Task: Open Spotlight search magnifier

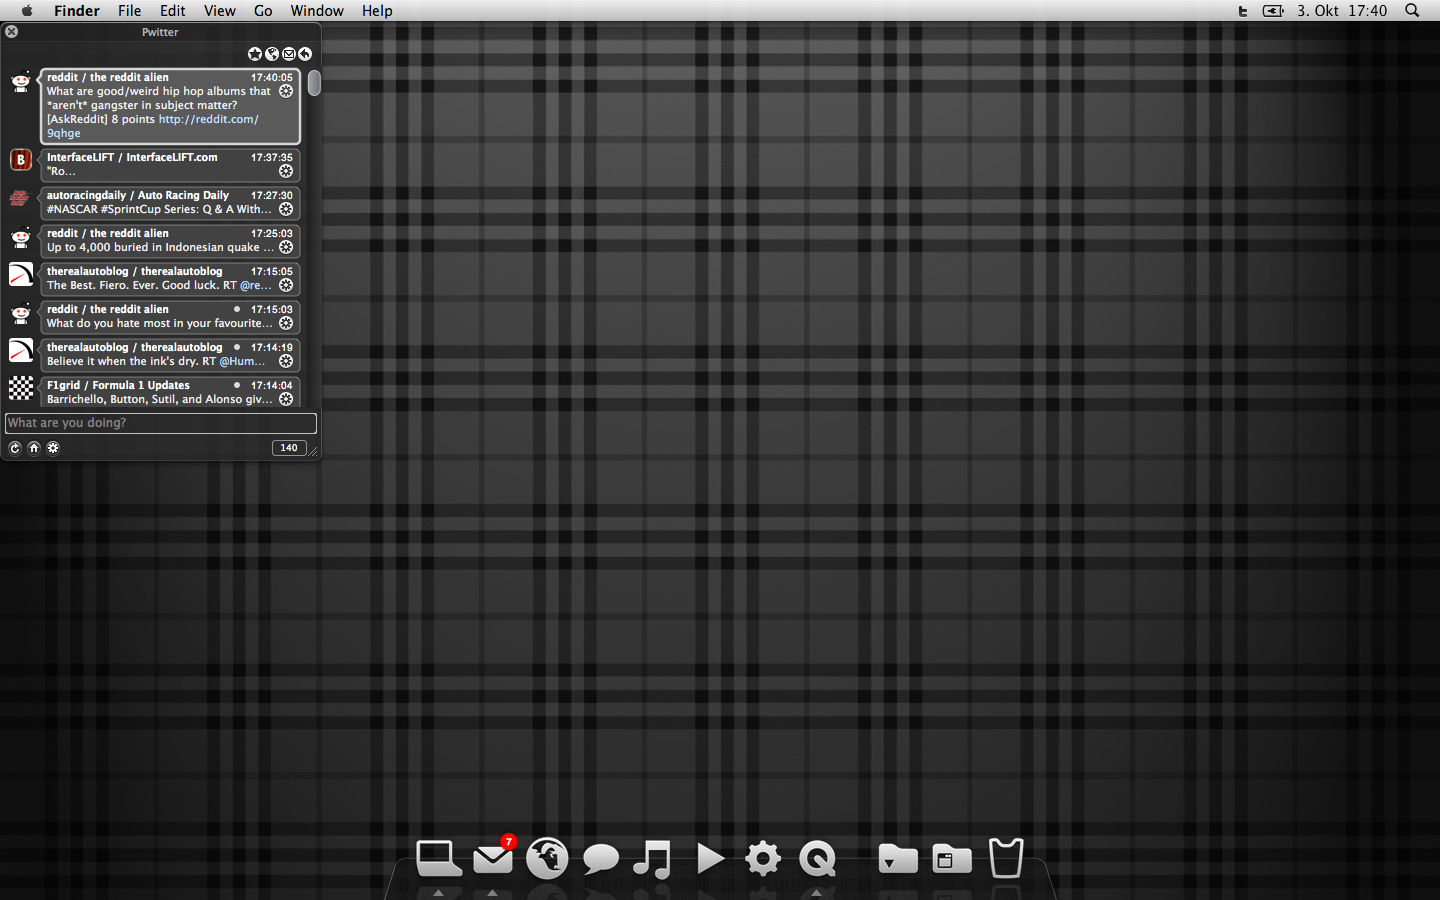Action: [1412, 11]
